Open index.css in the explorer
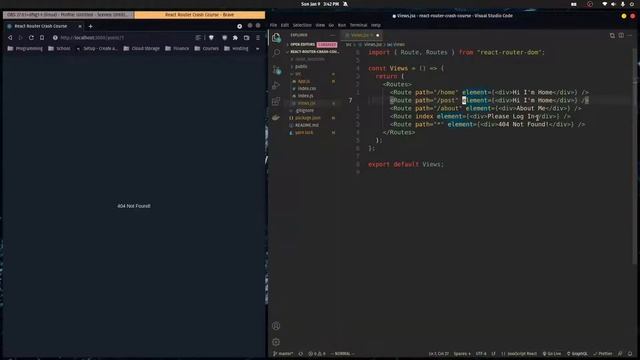This screenshot has height=360, width=640. point(307,89)
